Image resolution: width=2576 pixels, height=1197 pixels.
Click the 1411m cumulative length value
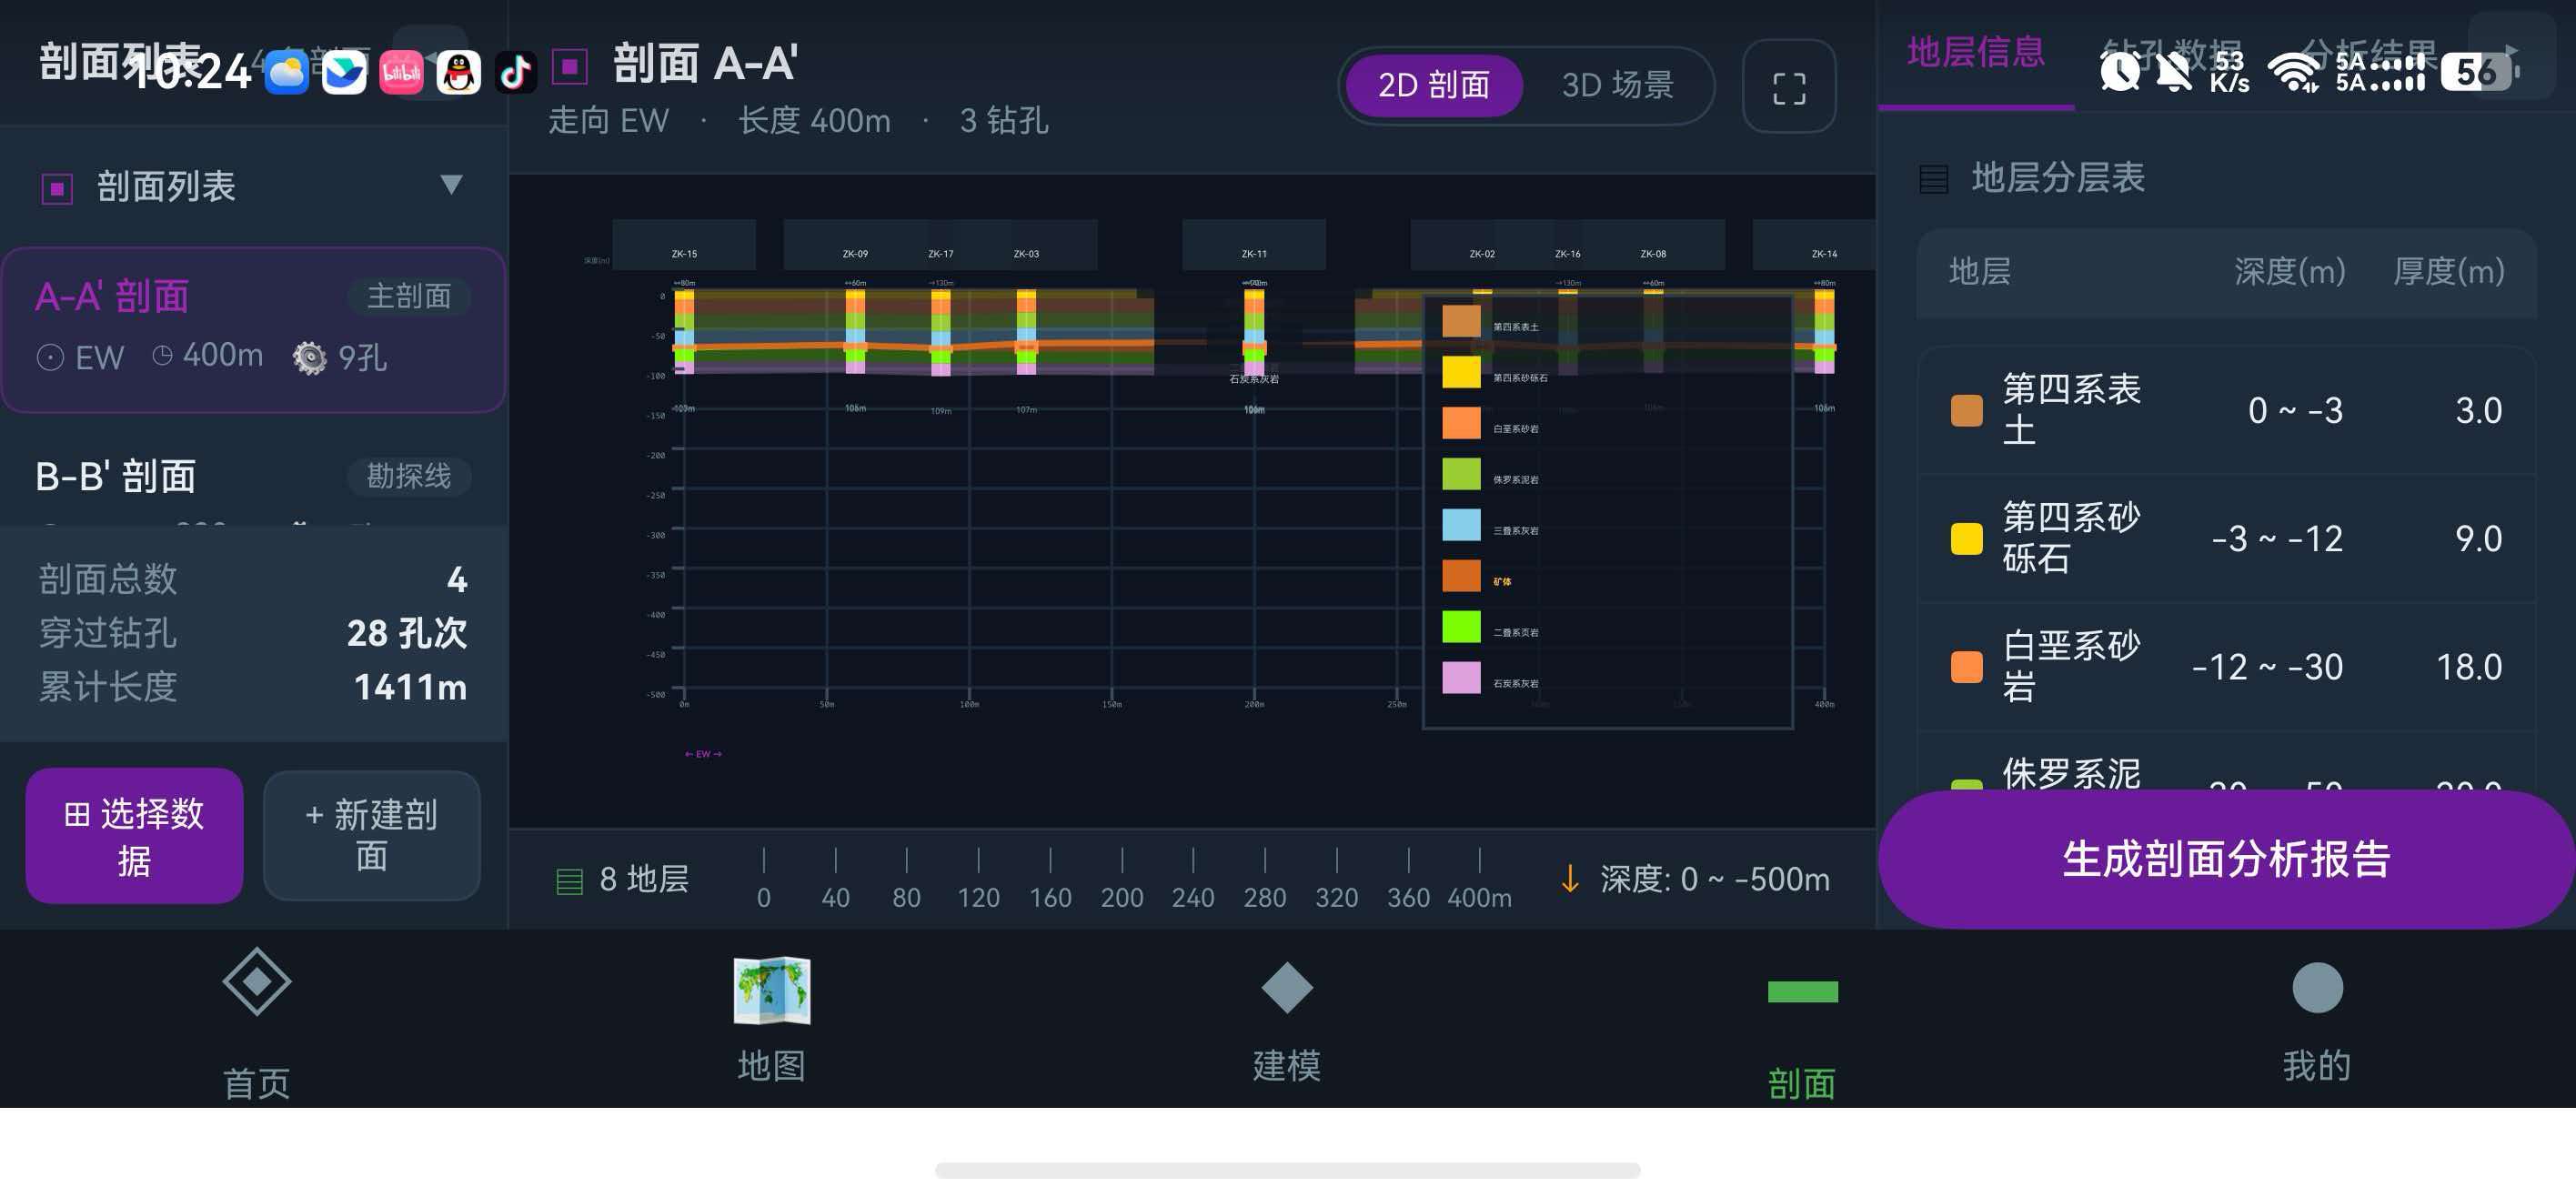410,687
